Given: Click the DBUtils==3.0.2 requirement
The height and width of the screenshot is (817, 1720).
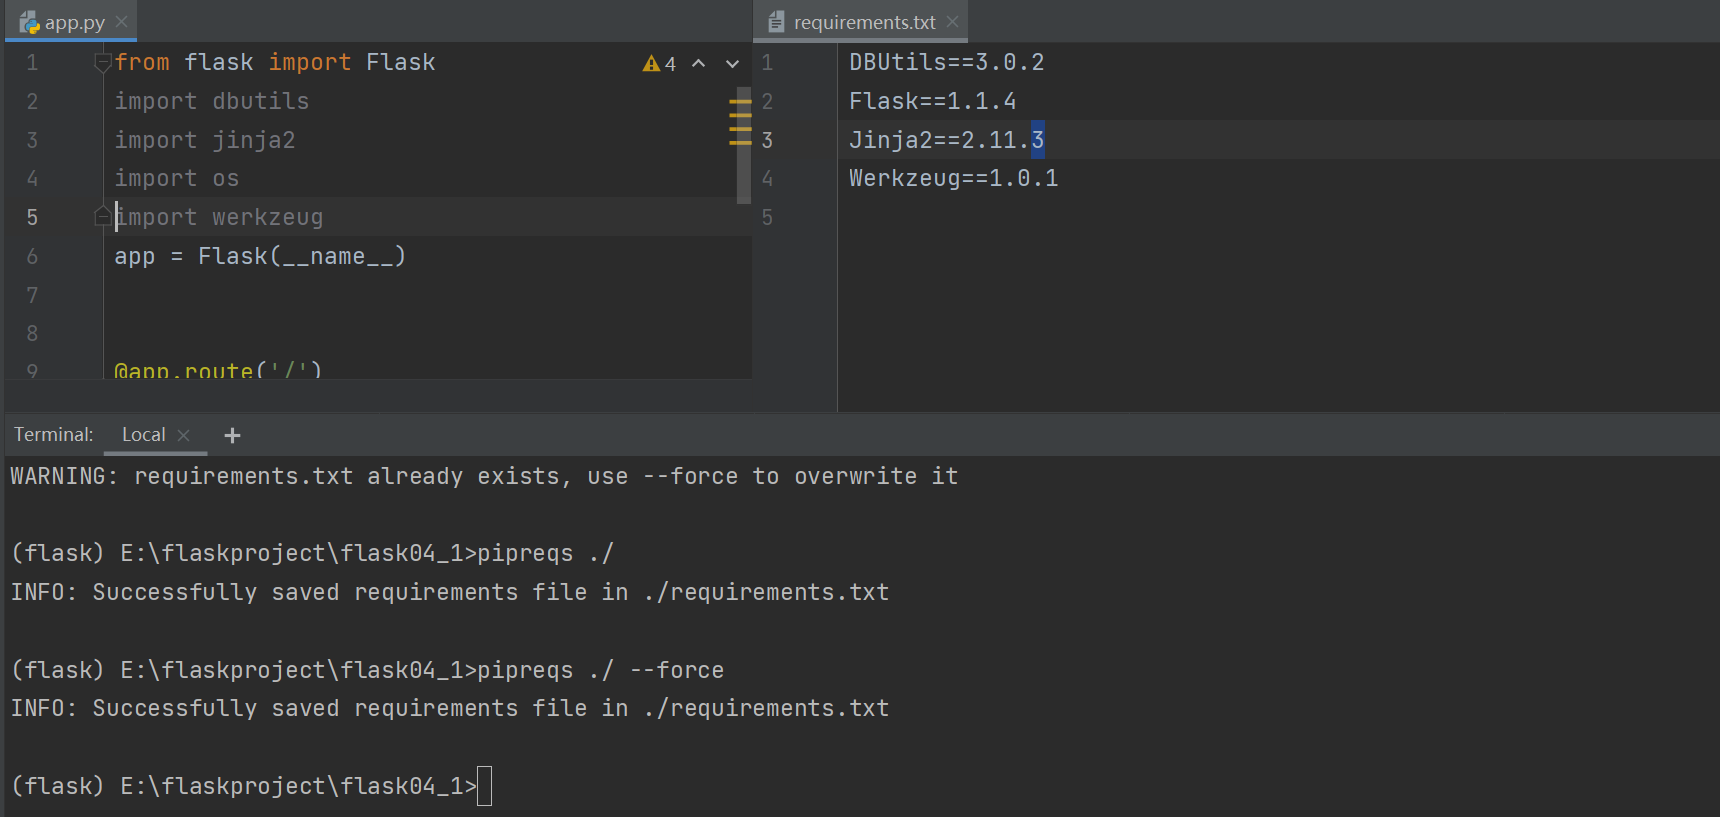Looking at the screenshot, I should (x=946, y=62).
